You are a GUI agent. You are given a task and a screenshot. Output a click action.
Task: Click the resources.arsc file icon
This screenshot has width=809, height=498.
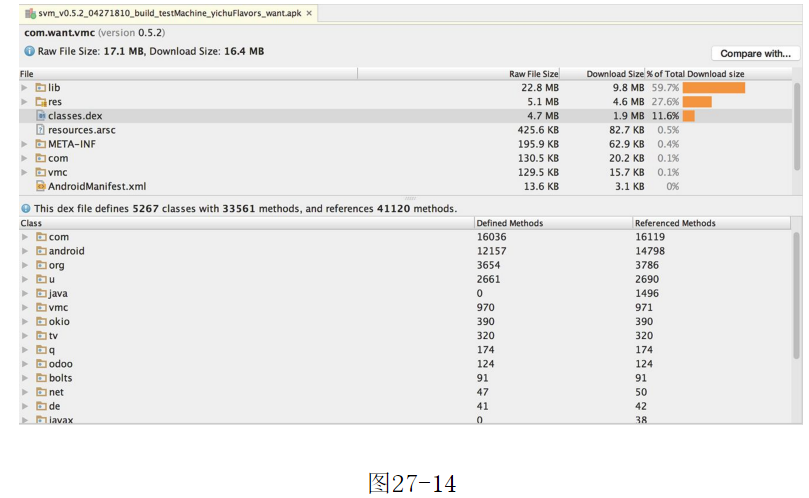[x=41, y=130]
